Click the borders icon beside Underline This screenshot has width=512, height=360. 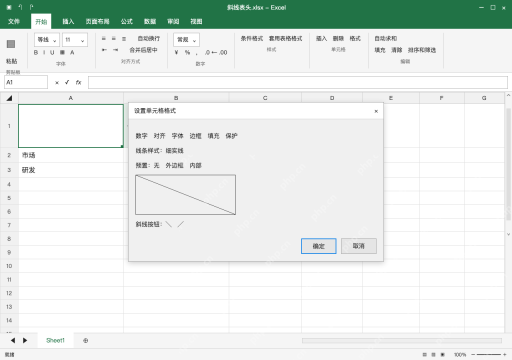point(62,52)
